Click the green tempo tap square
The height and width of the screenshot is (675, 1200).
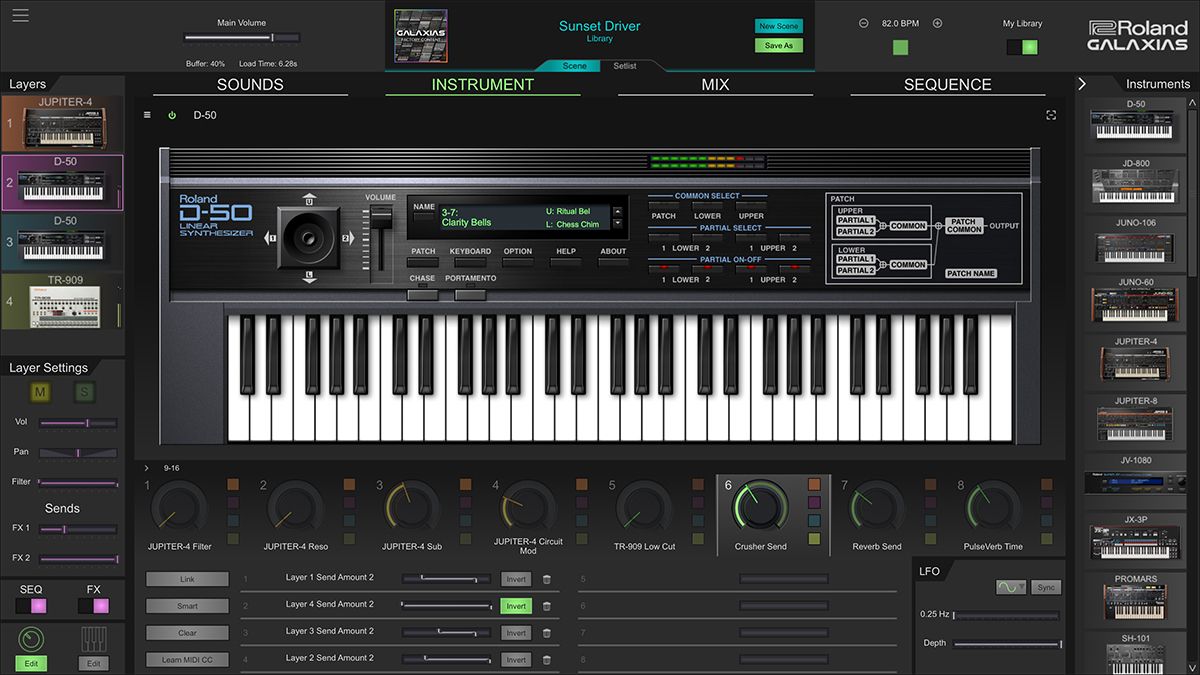point(900,47)
